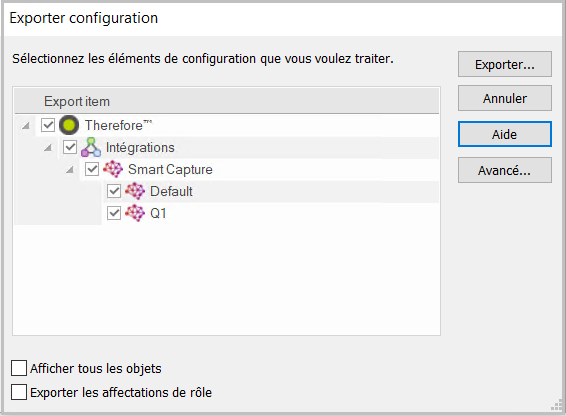This screenshot has width=566, height=416.
Task: Click the Intégrations network icon
Action: [x=91, y=147]
